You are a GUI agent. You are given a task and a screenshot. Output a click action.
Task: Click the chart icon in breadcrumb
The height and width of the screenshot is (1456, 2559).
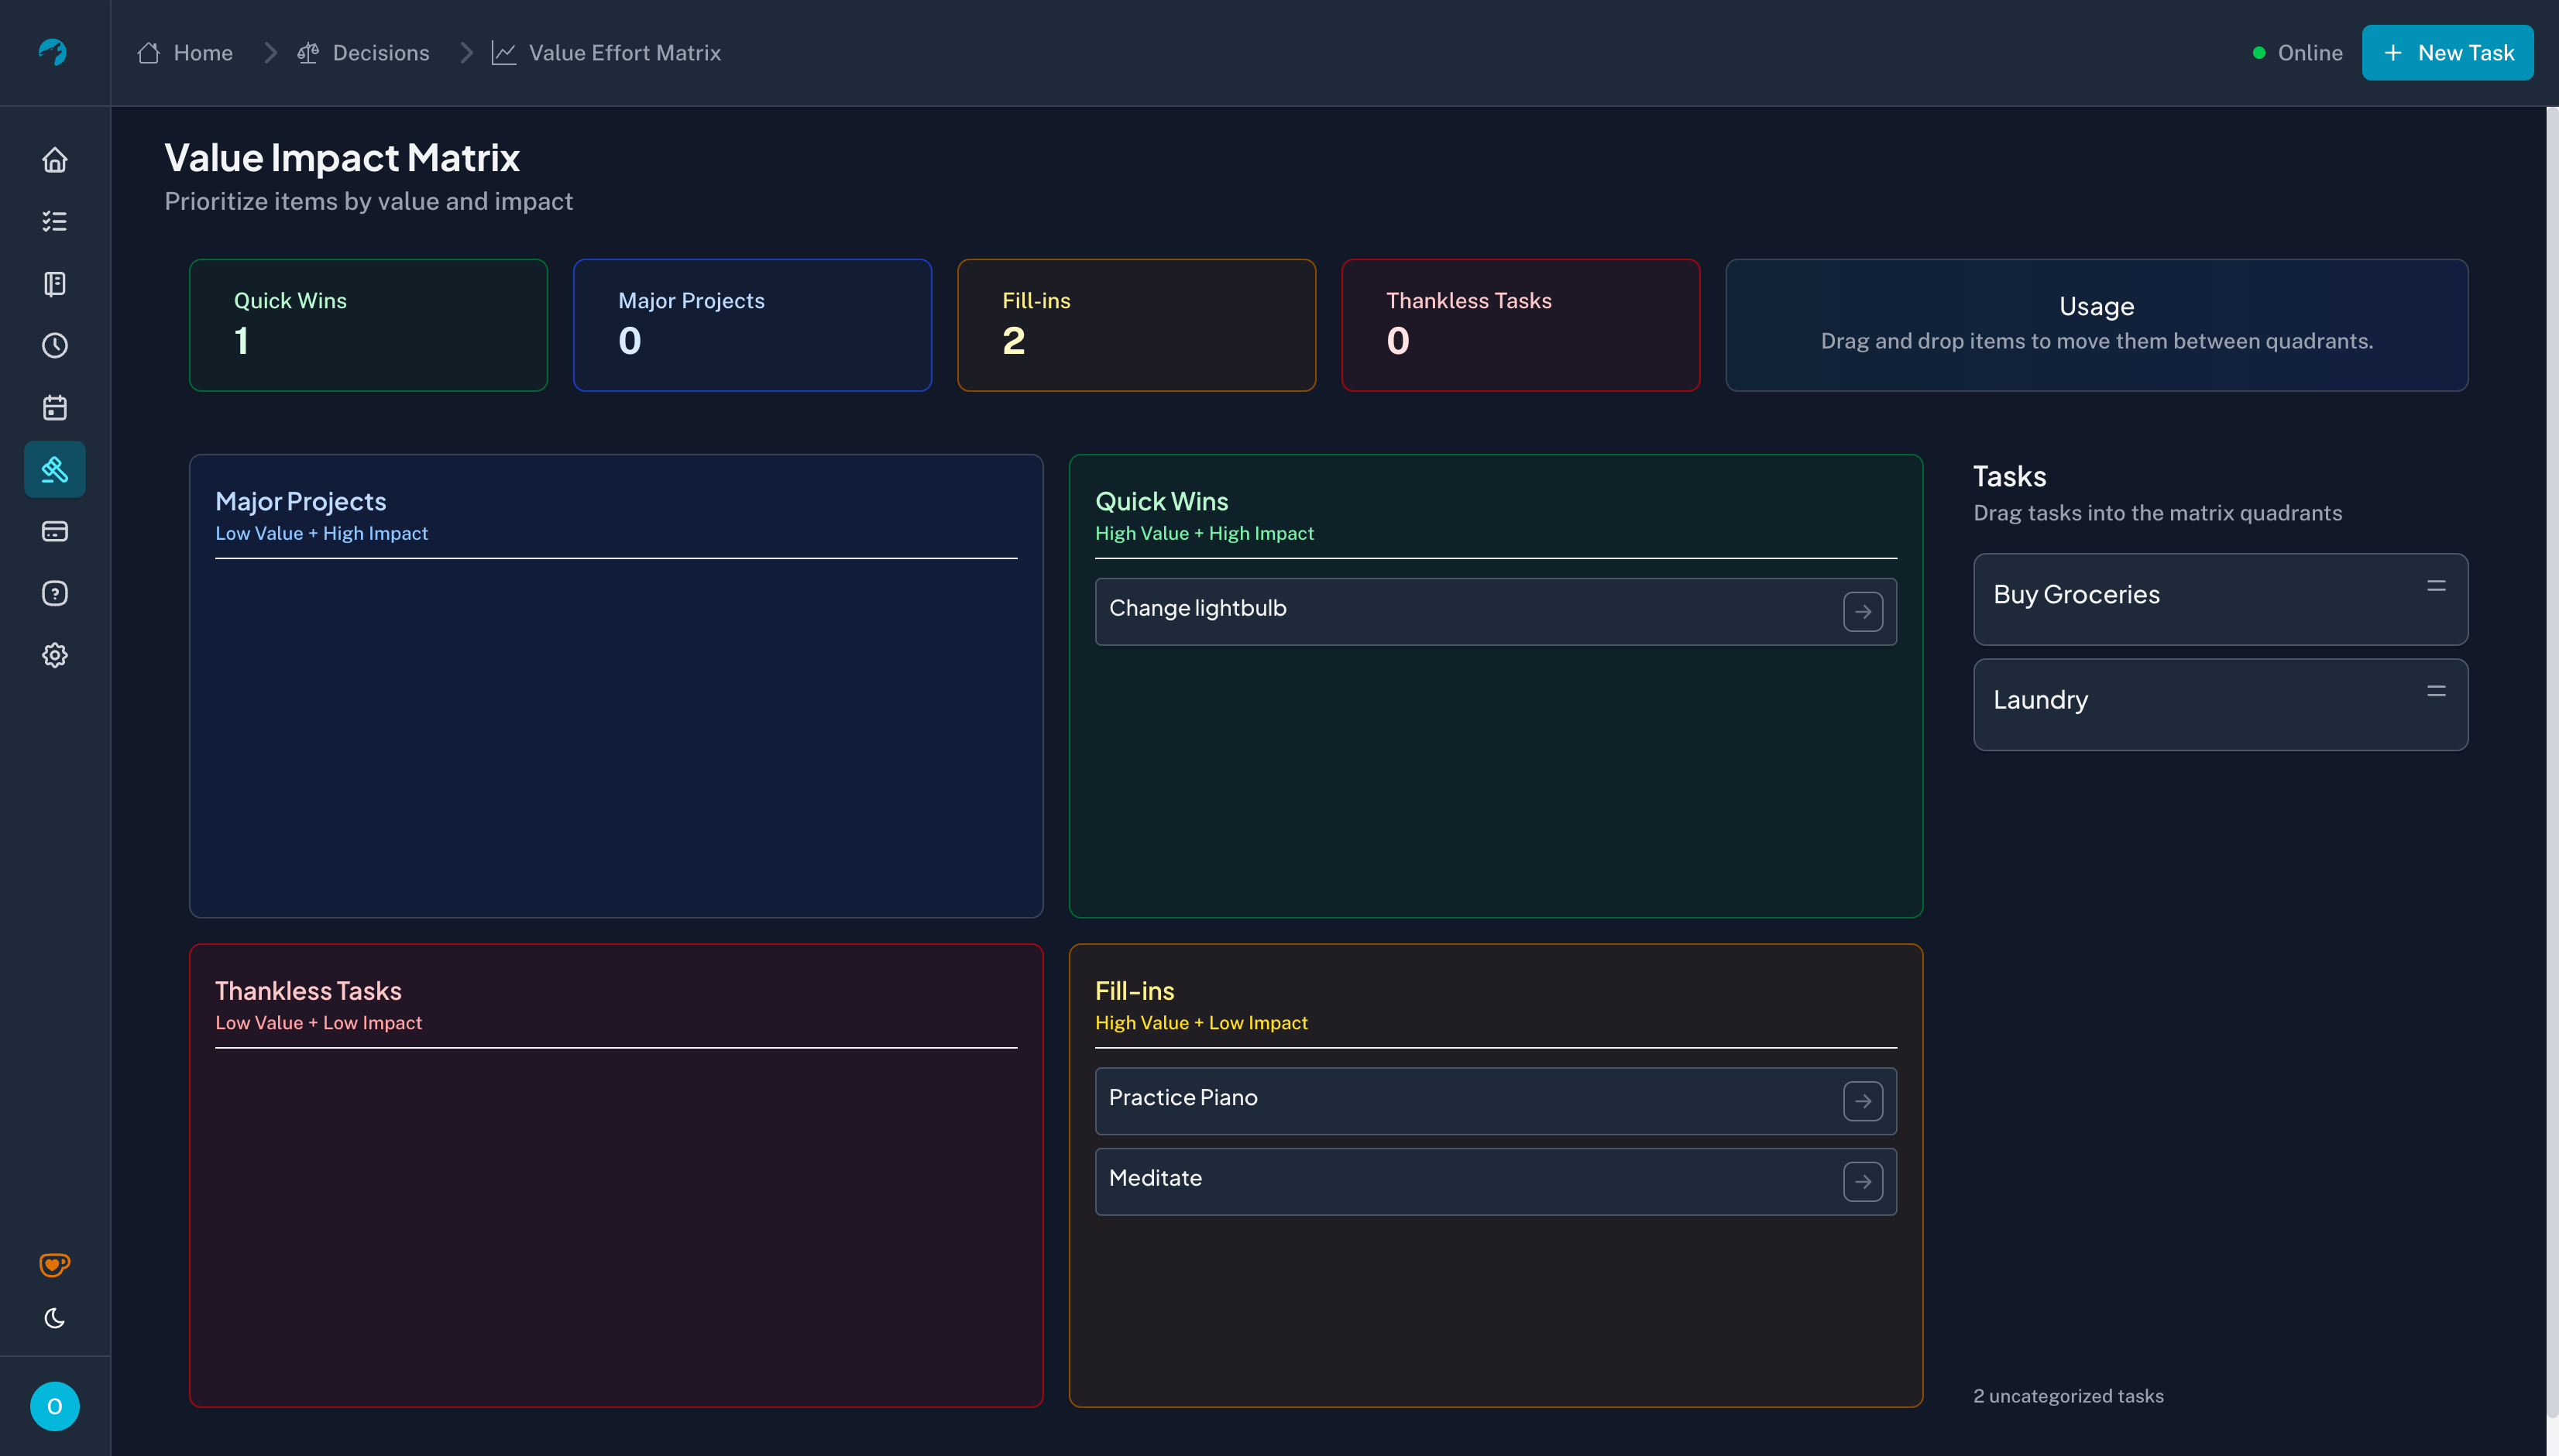tap(504, 53)
